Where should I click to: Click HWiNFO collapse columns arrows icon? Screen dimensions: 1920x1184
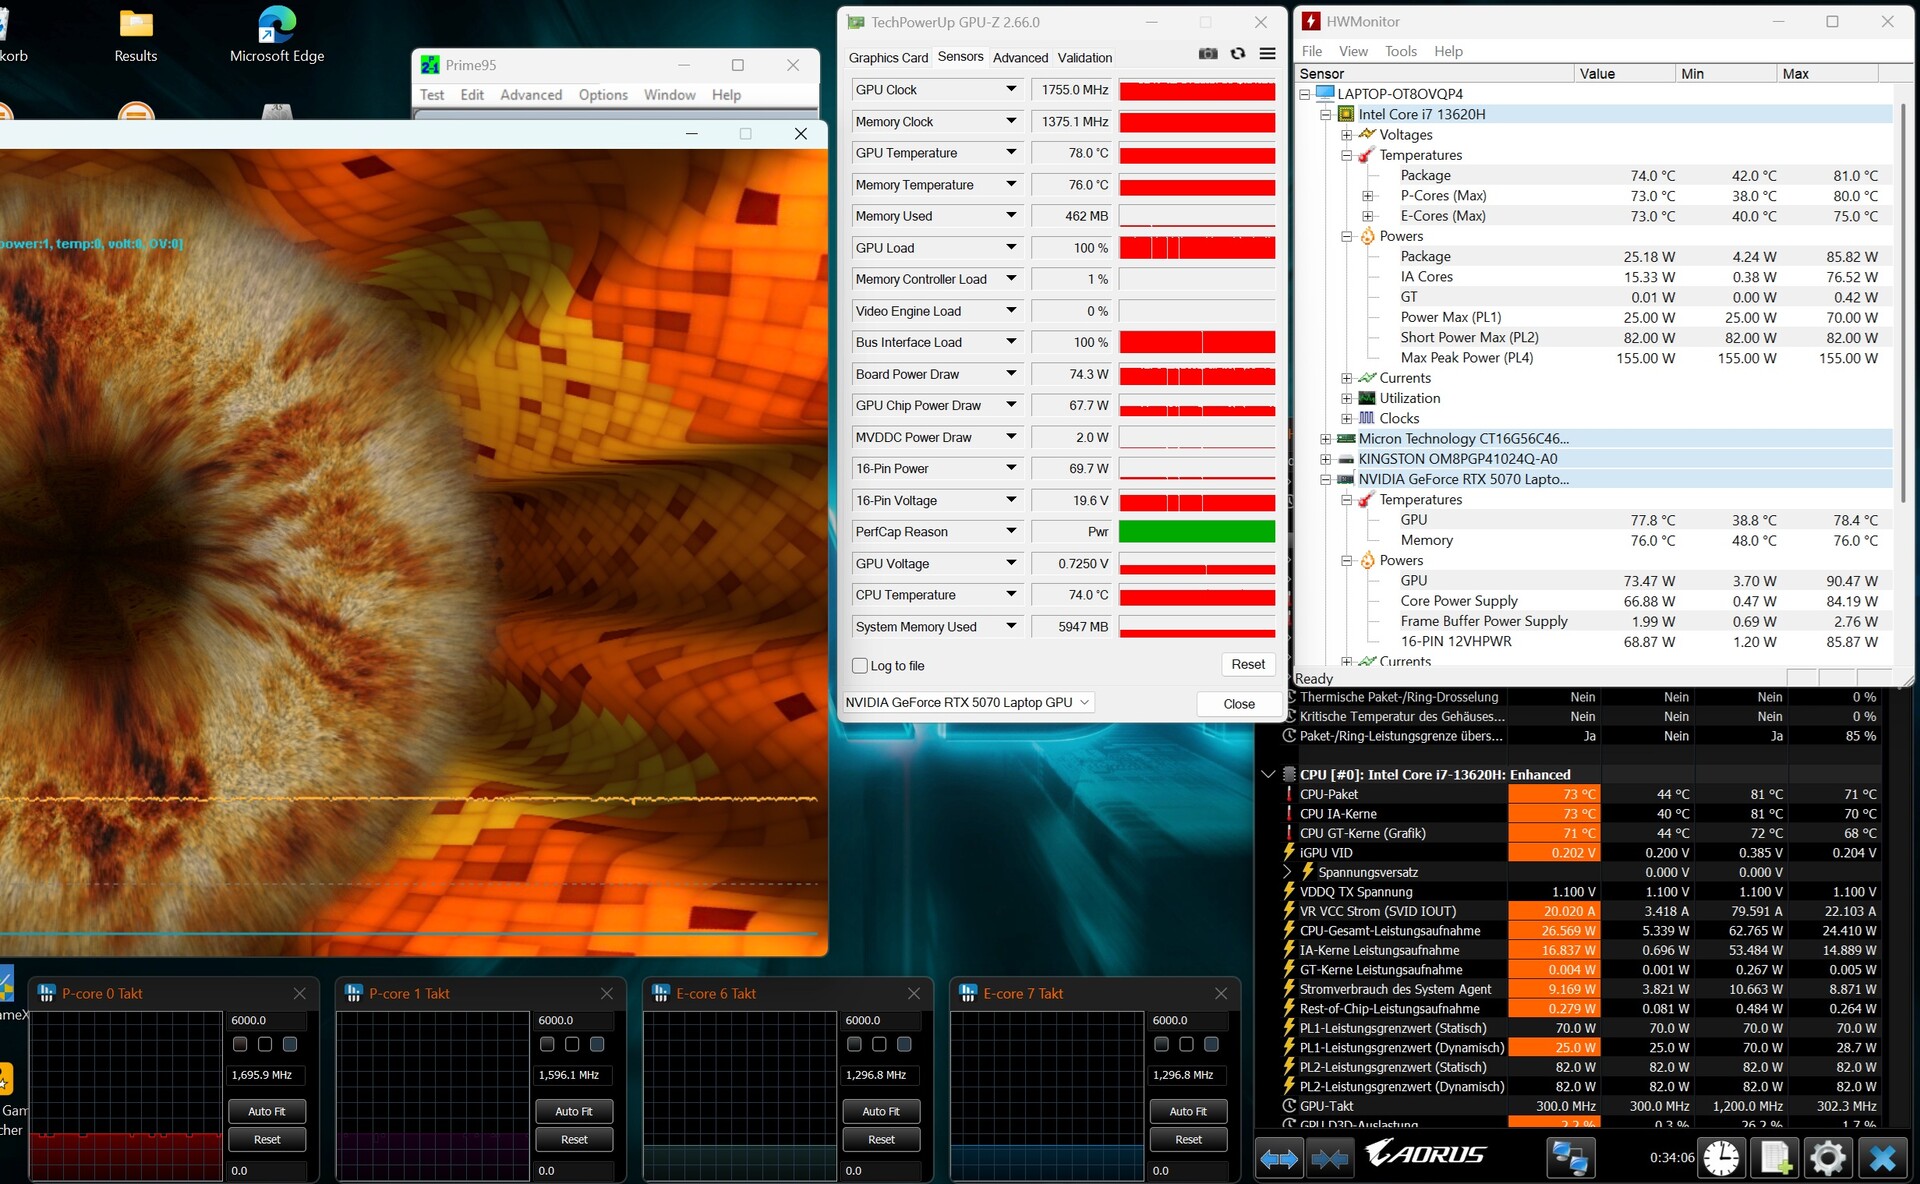(x=1329, y=1158)
